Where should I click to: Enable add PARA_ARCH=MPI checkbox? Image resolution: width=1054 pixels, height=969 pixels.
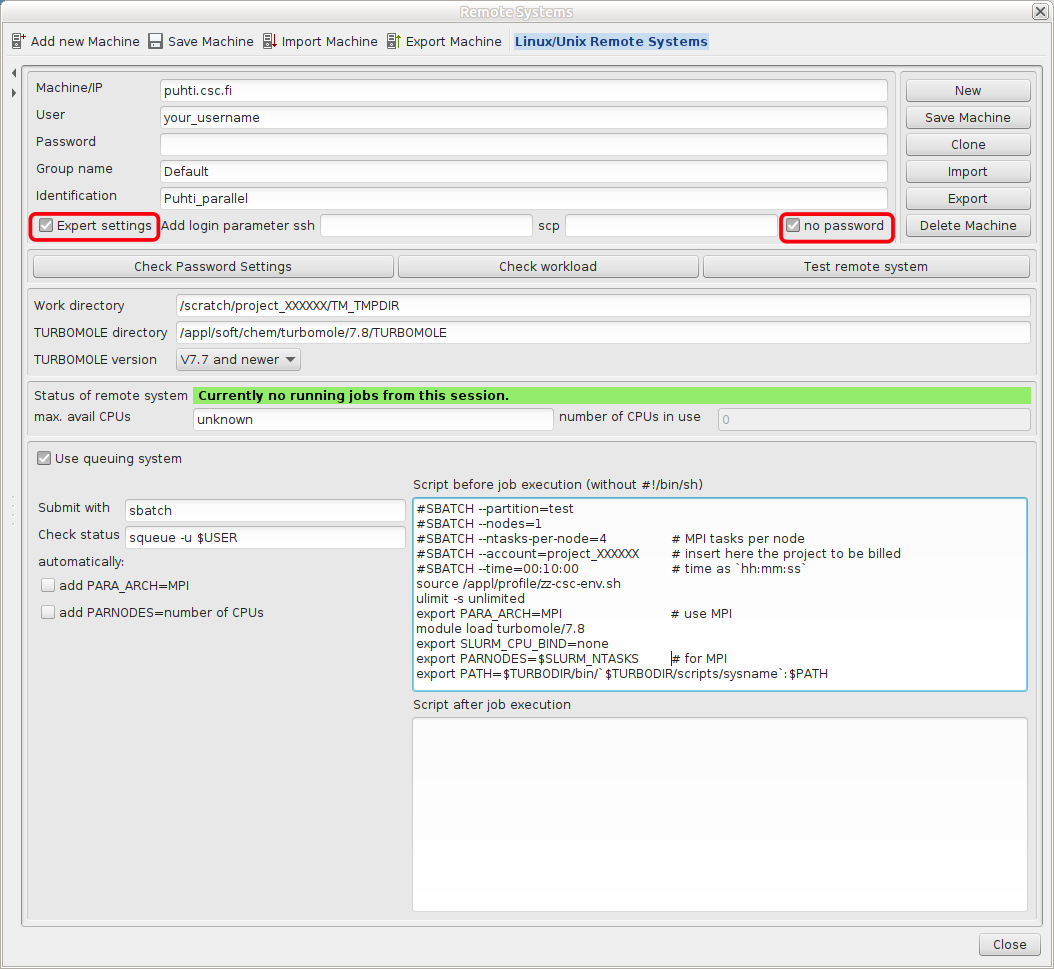pos(48,585)
